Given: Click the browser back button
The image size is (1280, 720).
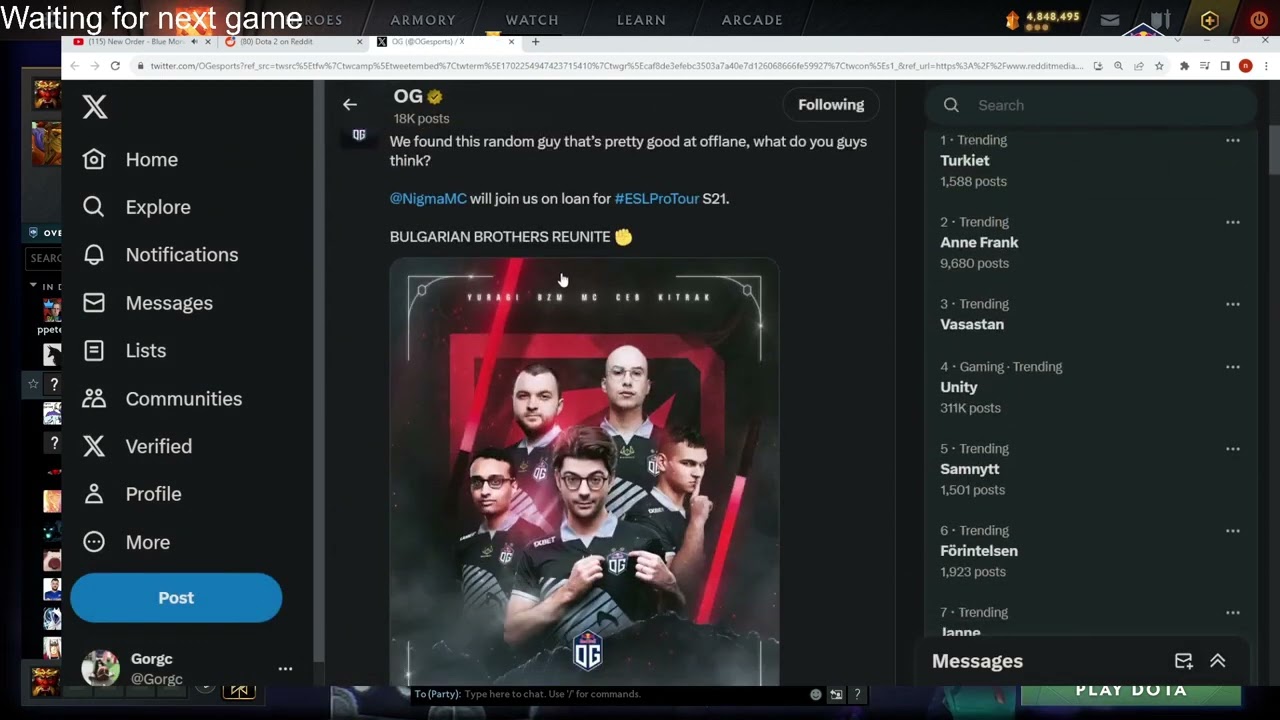Looking at the screenshot, I should pyautogui.click(x=74, y=66).
